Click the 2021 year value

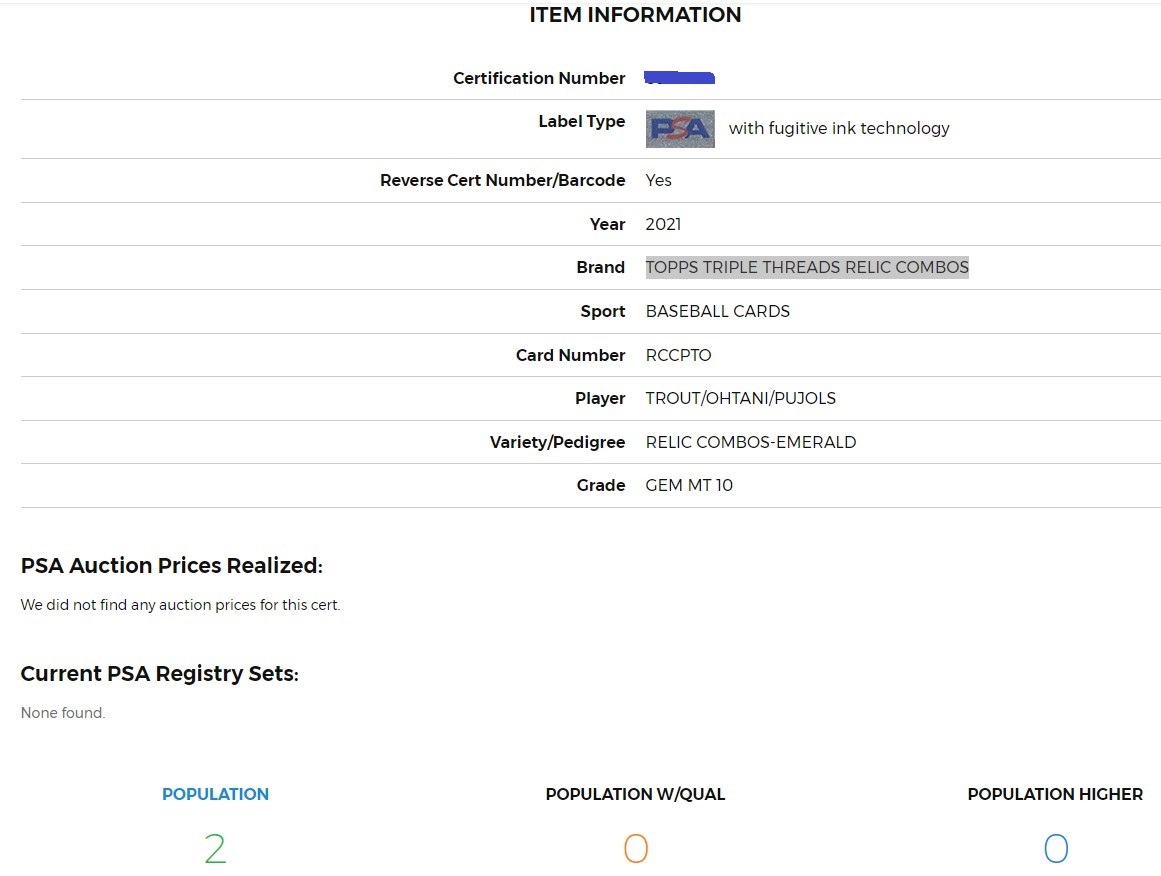663,224
